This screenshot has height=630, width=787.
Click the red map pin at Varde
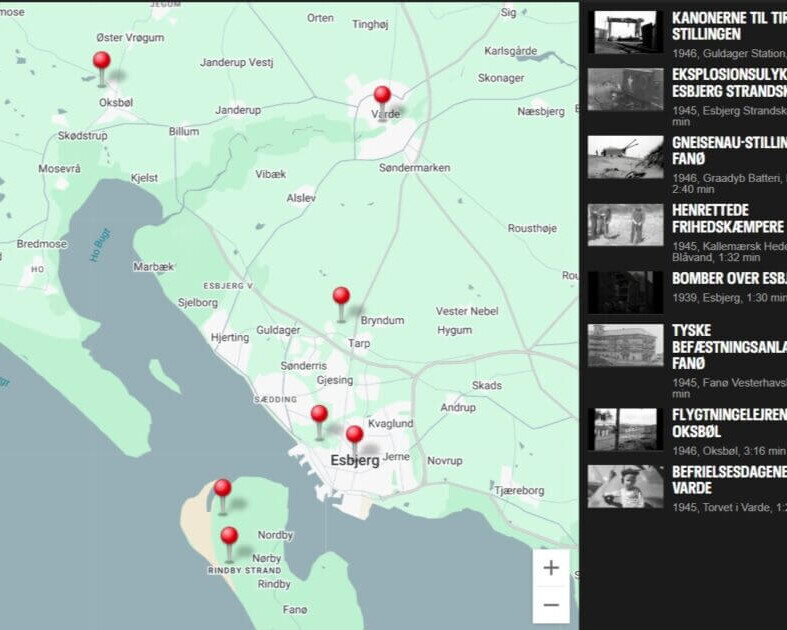click(x=382, y=97)
